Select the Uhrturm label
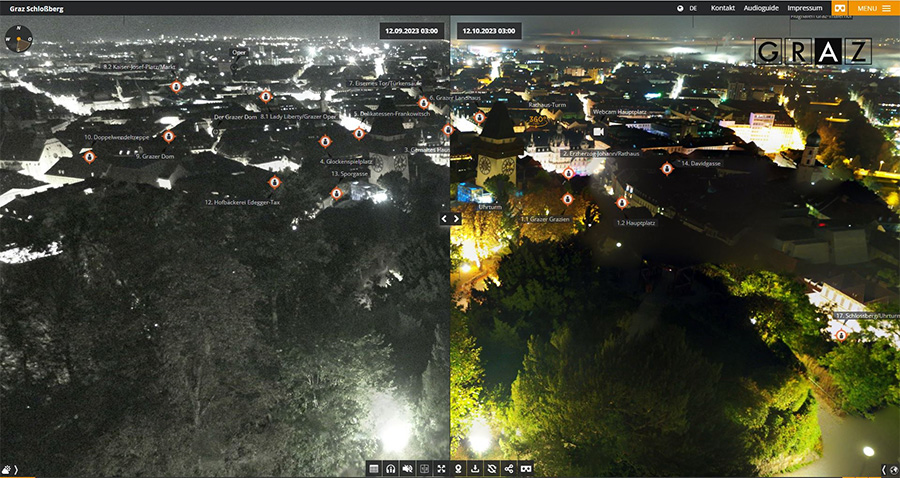Image resolution: width=900 pixels, height=478 pixels. tap(490, 207)
